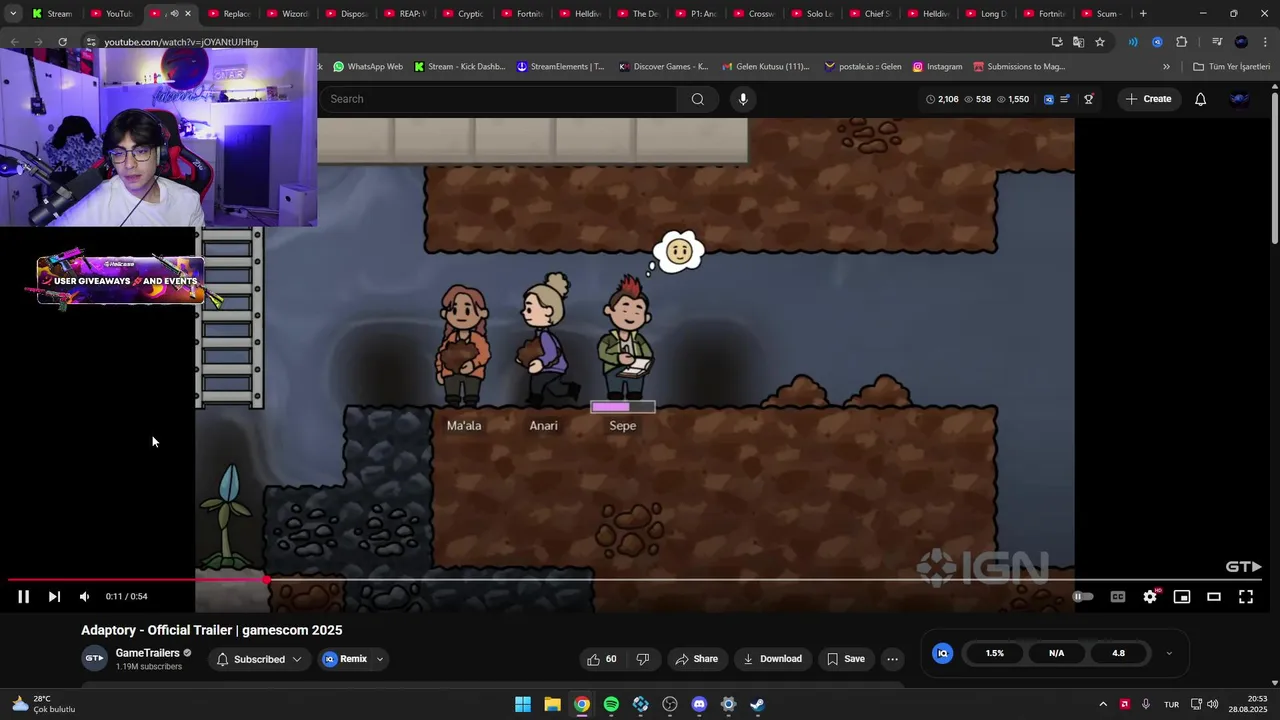The width and height of the screenshot is (1280, 720).
Task: Open Windows Start menu
Action: [523, 705]
